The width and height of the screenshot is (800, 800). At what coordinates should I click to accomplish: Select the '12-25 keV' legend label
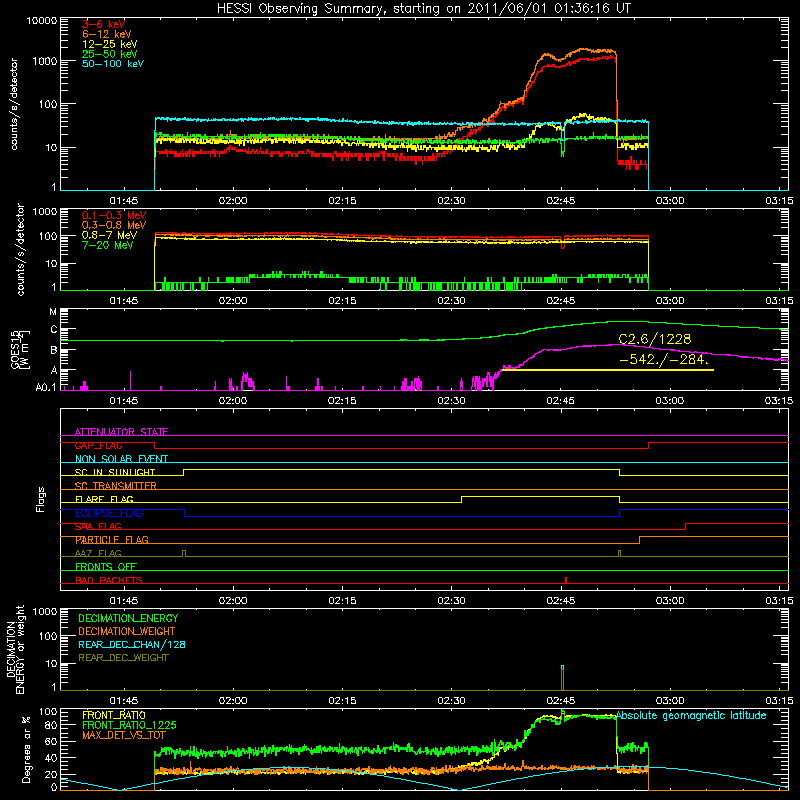pyautogui.click(x=109, y=44)
